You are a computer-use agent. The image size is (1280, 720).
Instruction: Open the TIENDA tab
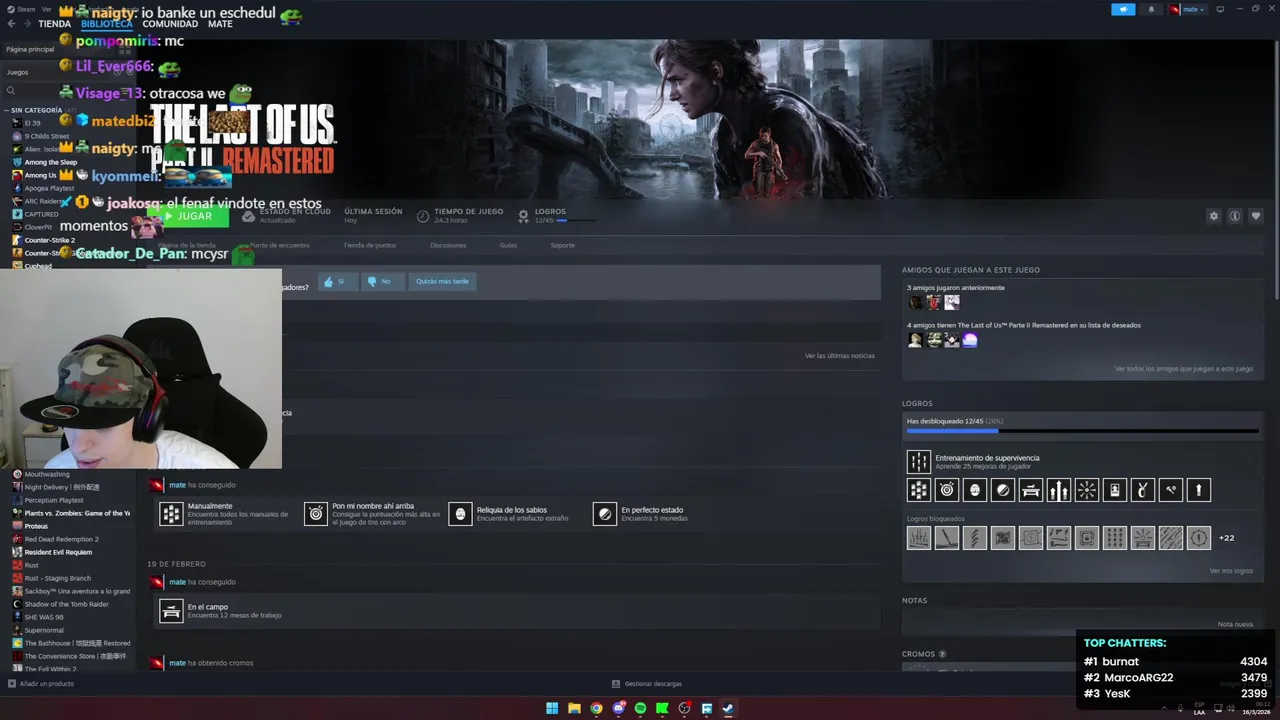click(x=54, y=24)
